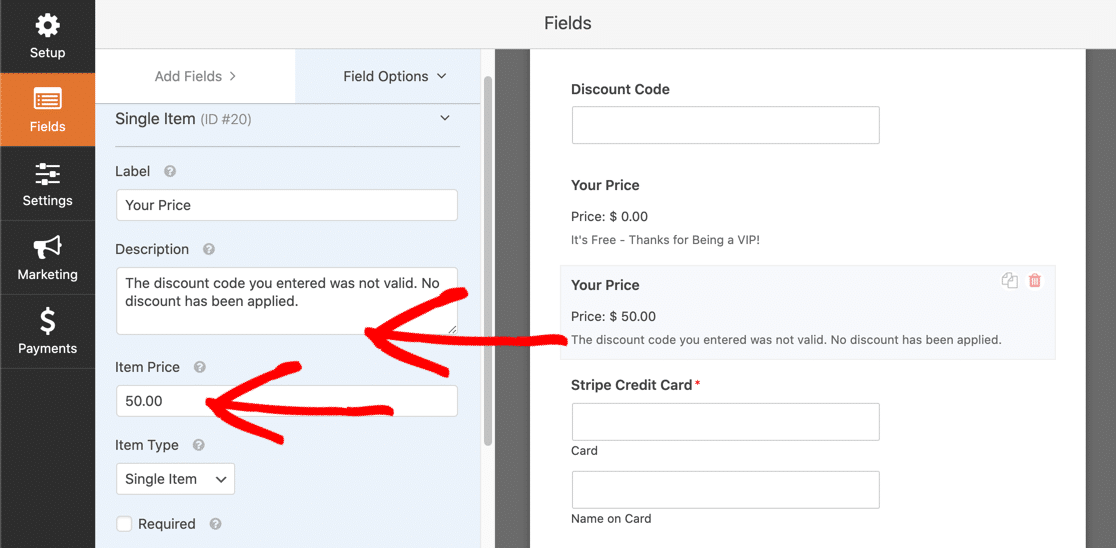Duplicate the selected Your Price field
This screenshot has height=548, width=1116.
[x=1009, y=280]
